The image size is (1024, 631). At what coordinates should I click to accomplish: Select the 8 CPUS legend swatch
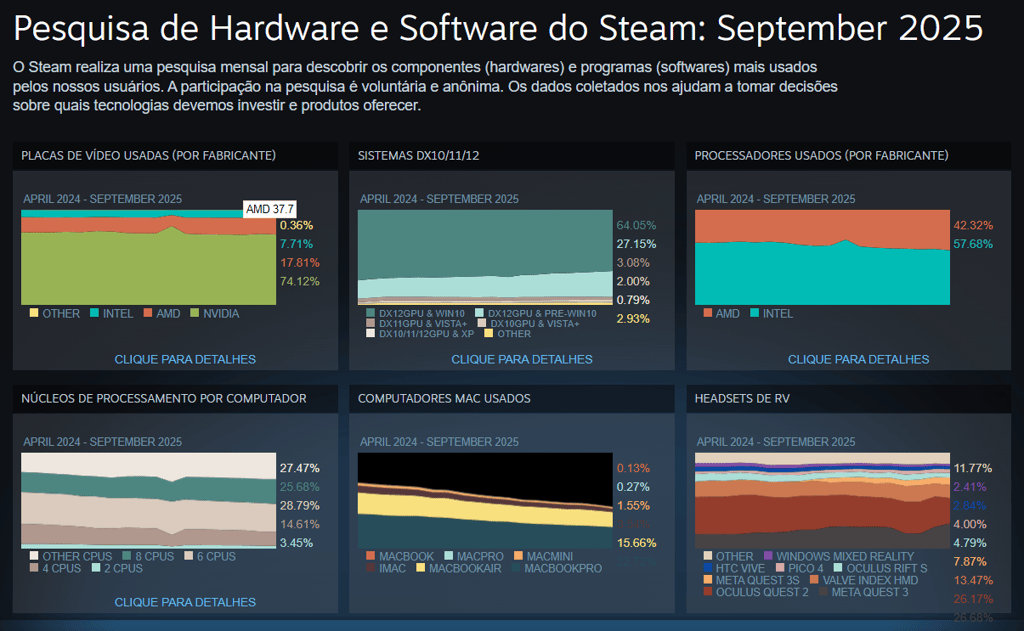click(127, 556)
